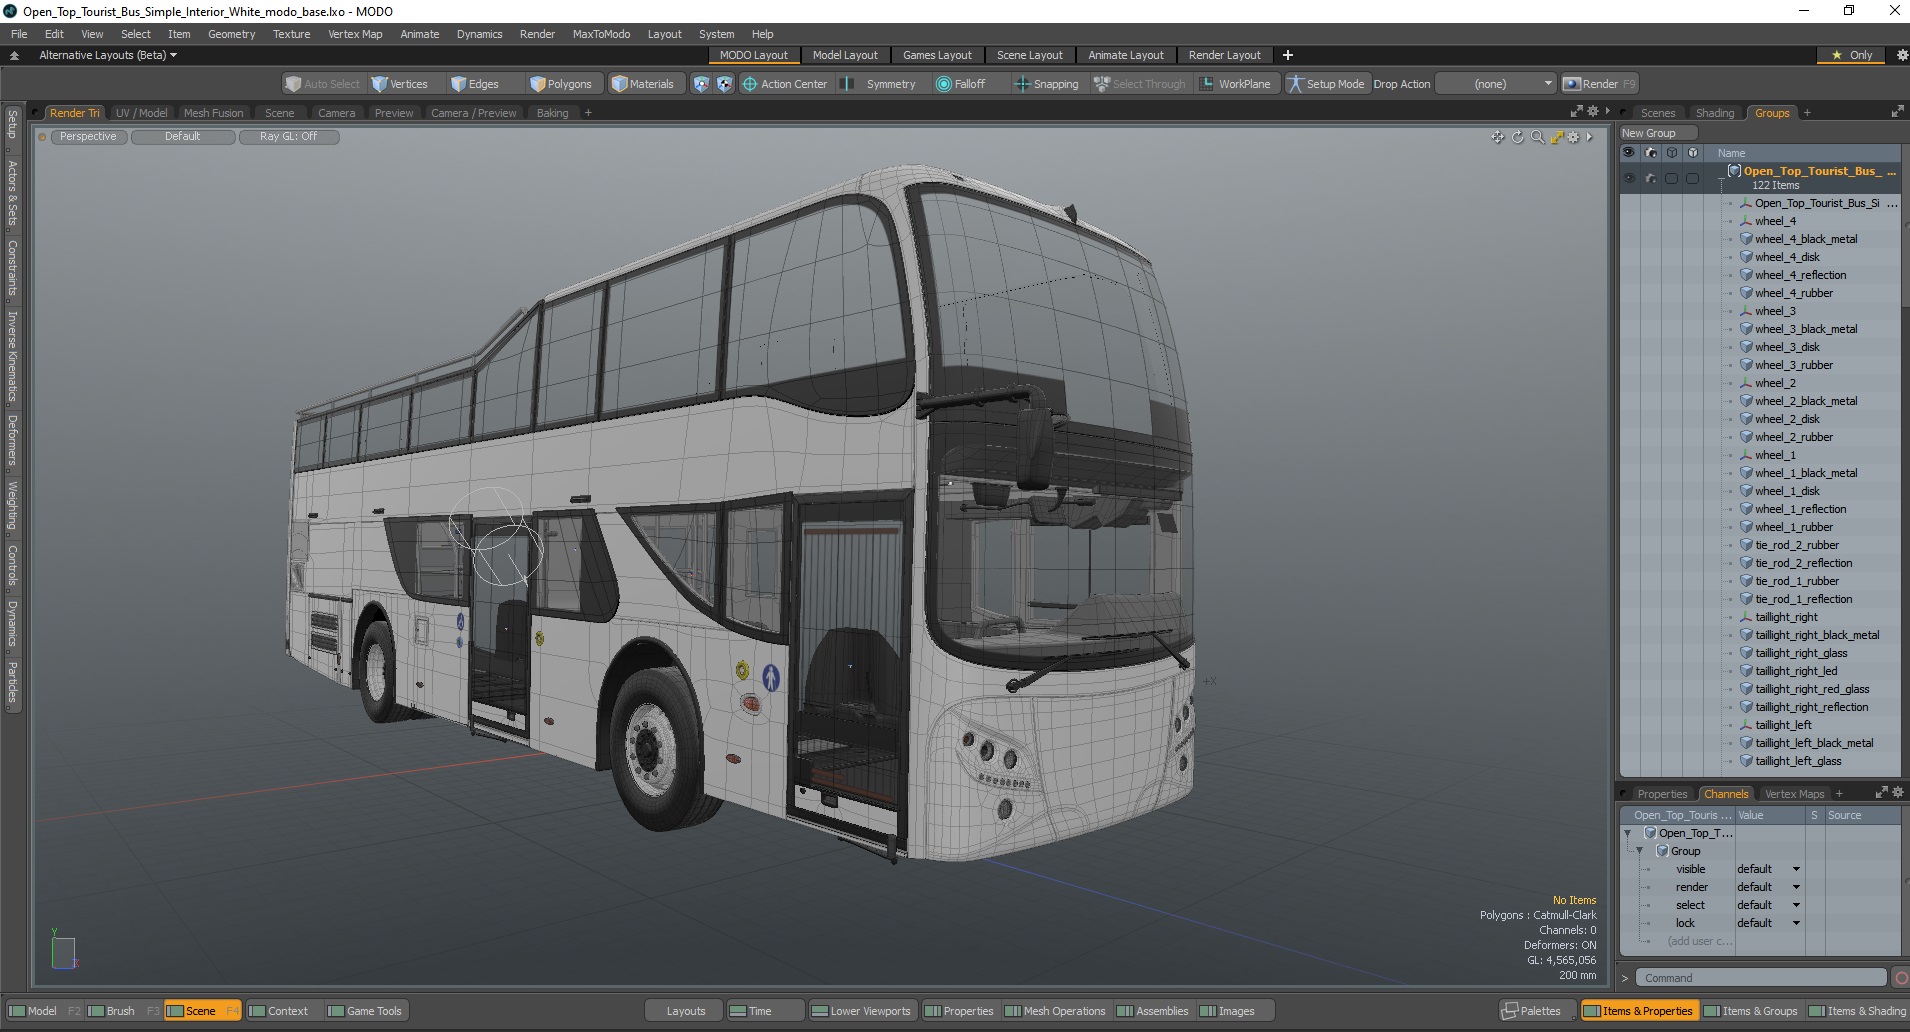This screenshot has width=1910, height=1032.
Task: Switch to Shading panel tab
Action: click(1714, 113)
